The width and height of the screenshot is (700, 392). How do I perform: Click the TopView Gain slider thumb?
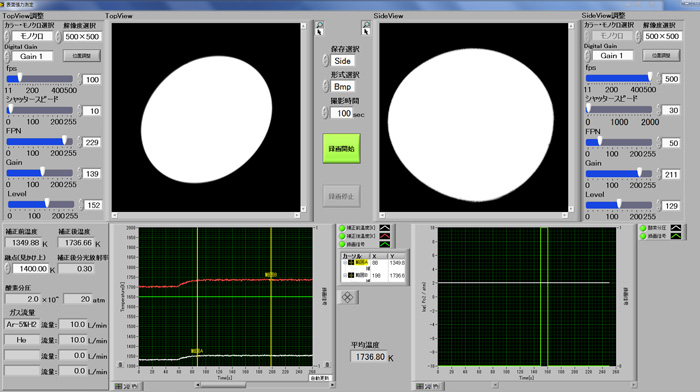[x=42, y=171]
